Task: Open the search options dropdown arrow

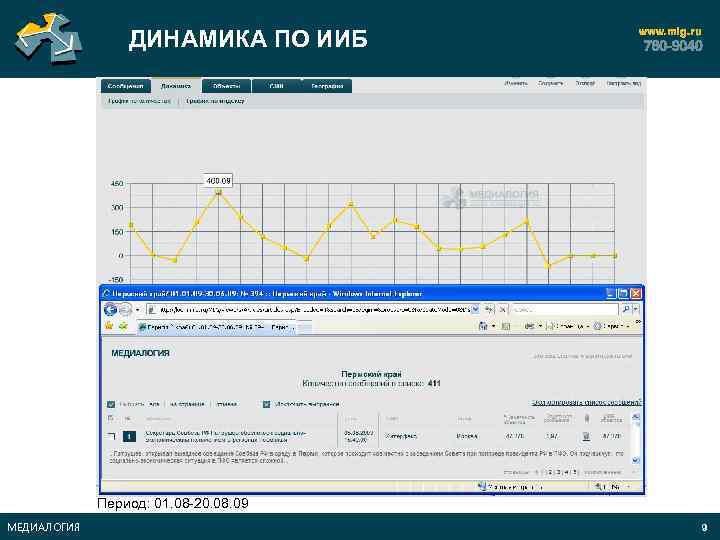Action: (x=636, y=310)
